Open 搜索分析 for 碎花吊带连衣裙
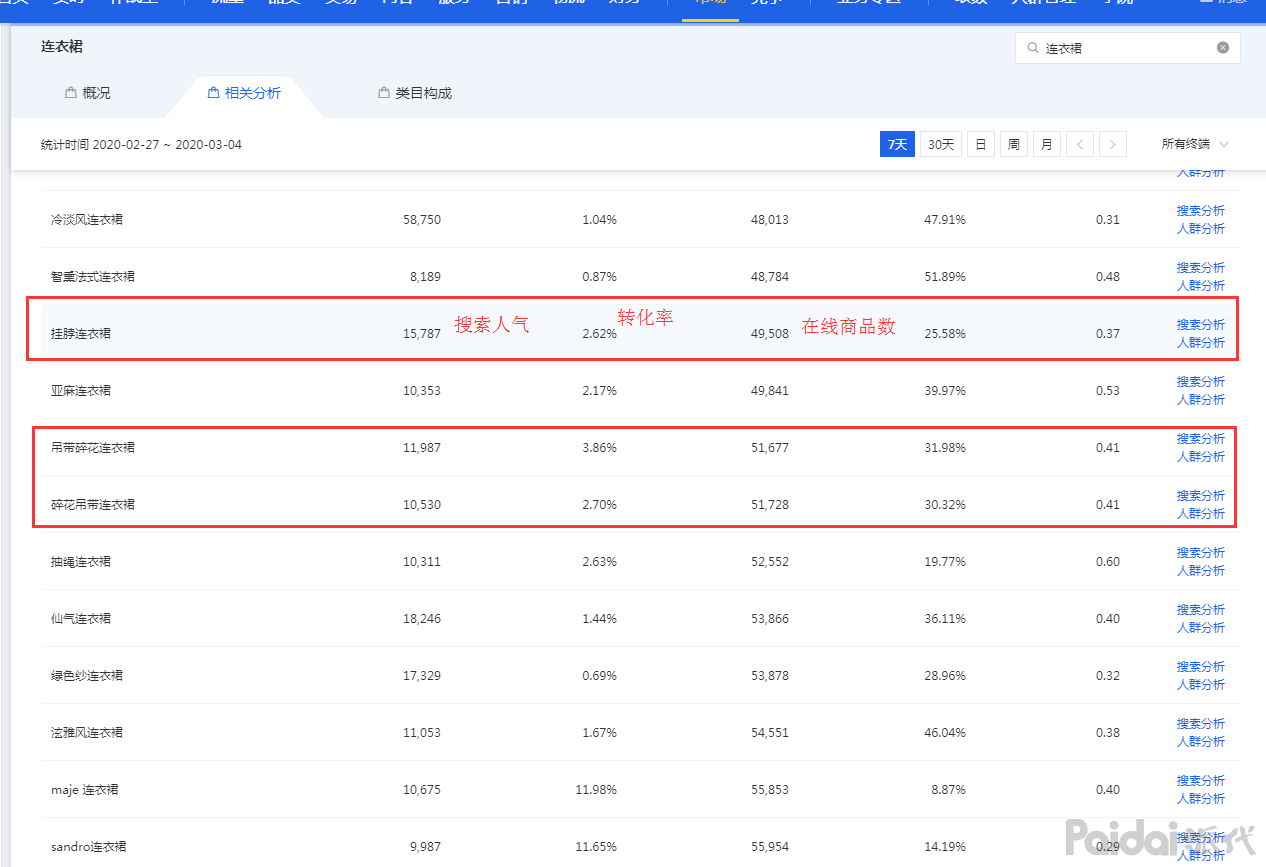1266x867 pixels. tap(1200, 495)
